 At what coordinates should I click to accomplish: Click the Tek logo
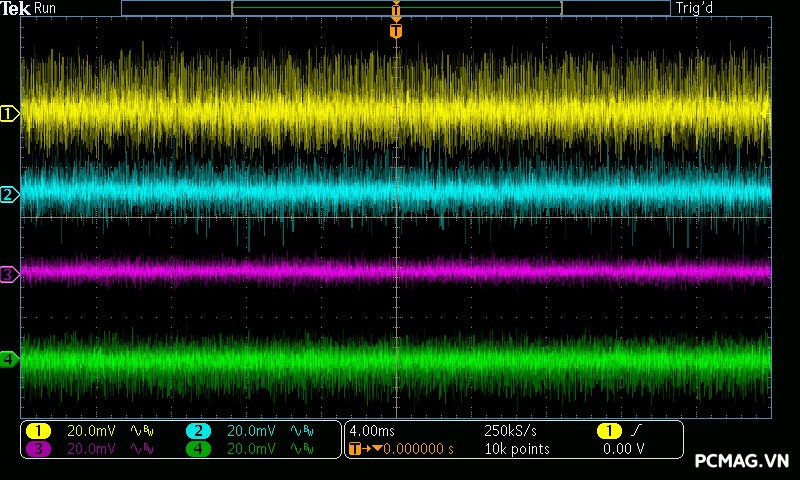(x=15, y=8)
